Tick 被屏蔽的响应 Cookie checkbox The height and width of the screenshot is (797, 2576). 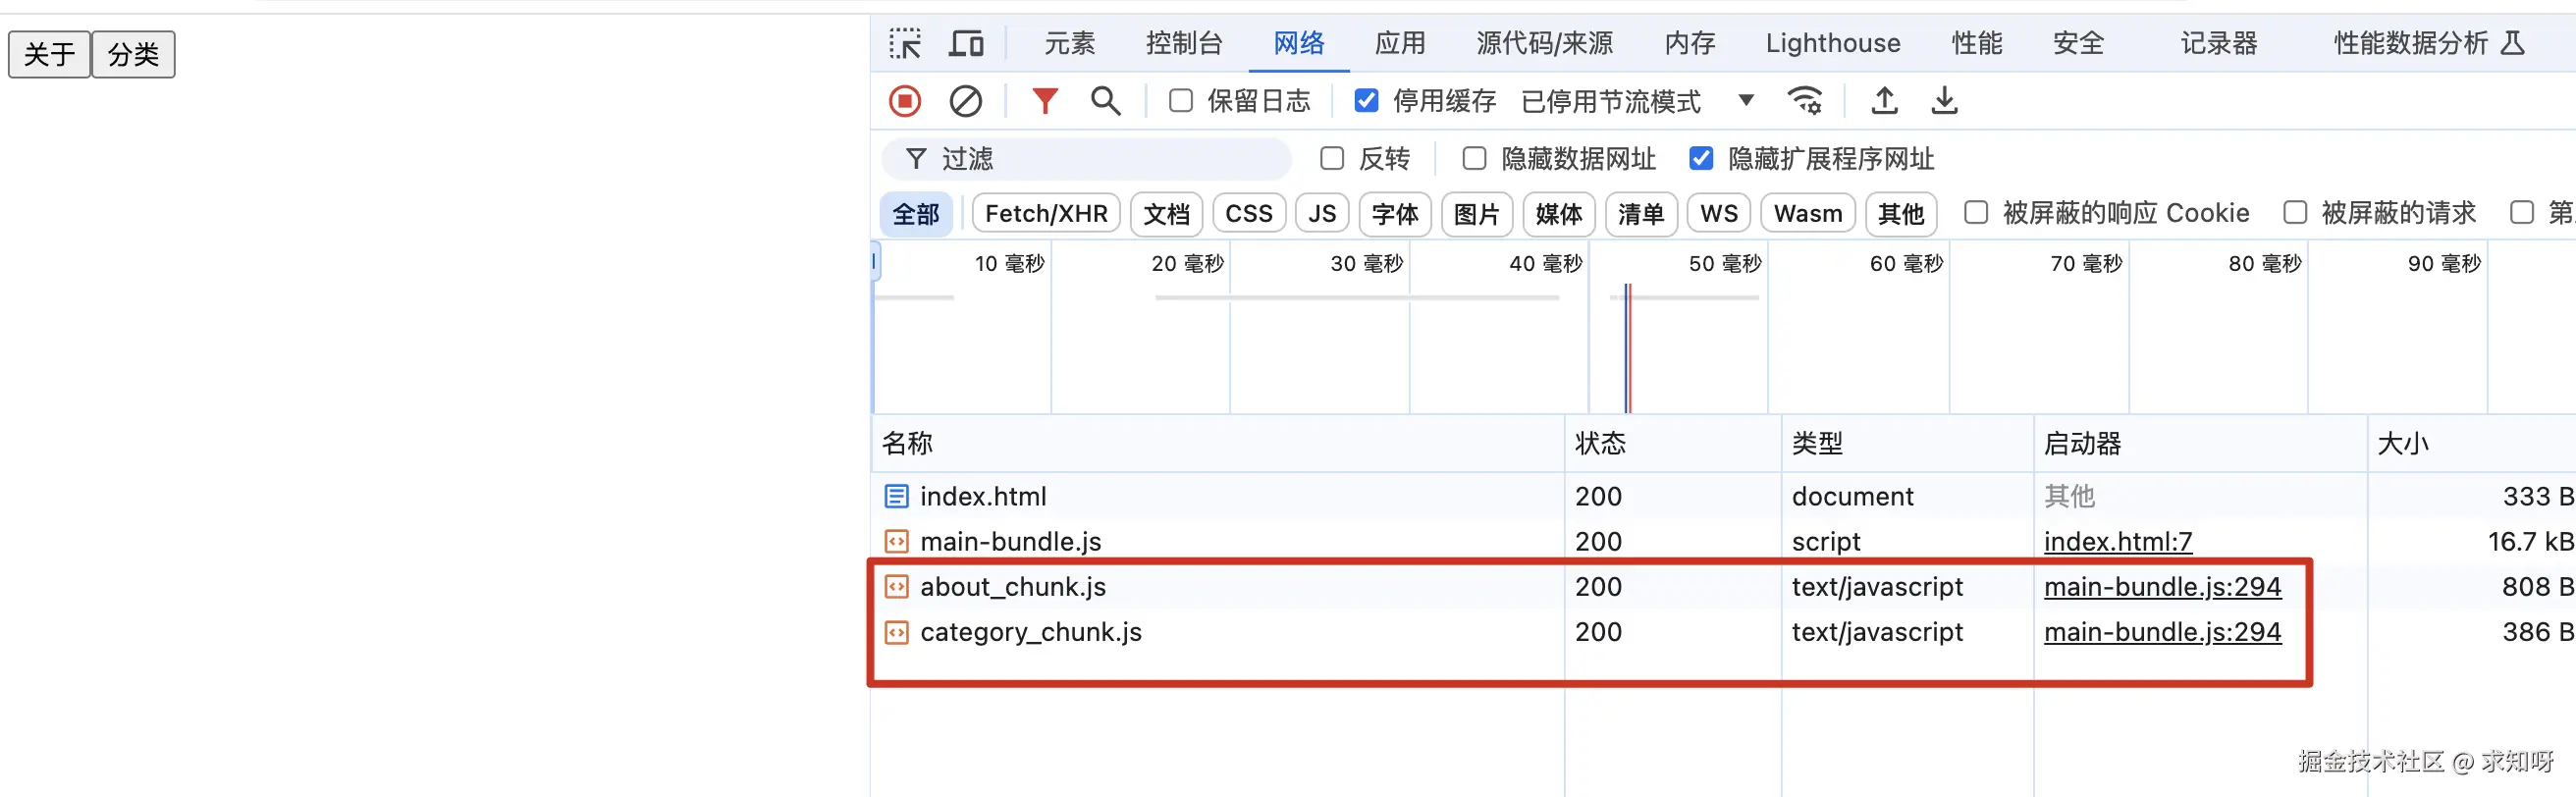(1976, 212)
